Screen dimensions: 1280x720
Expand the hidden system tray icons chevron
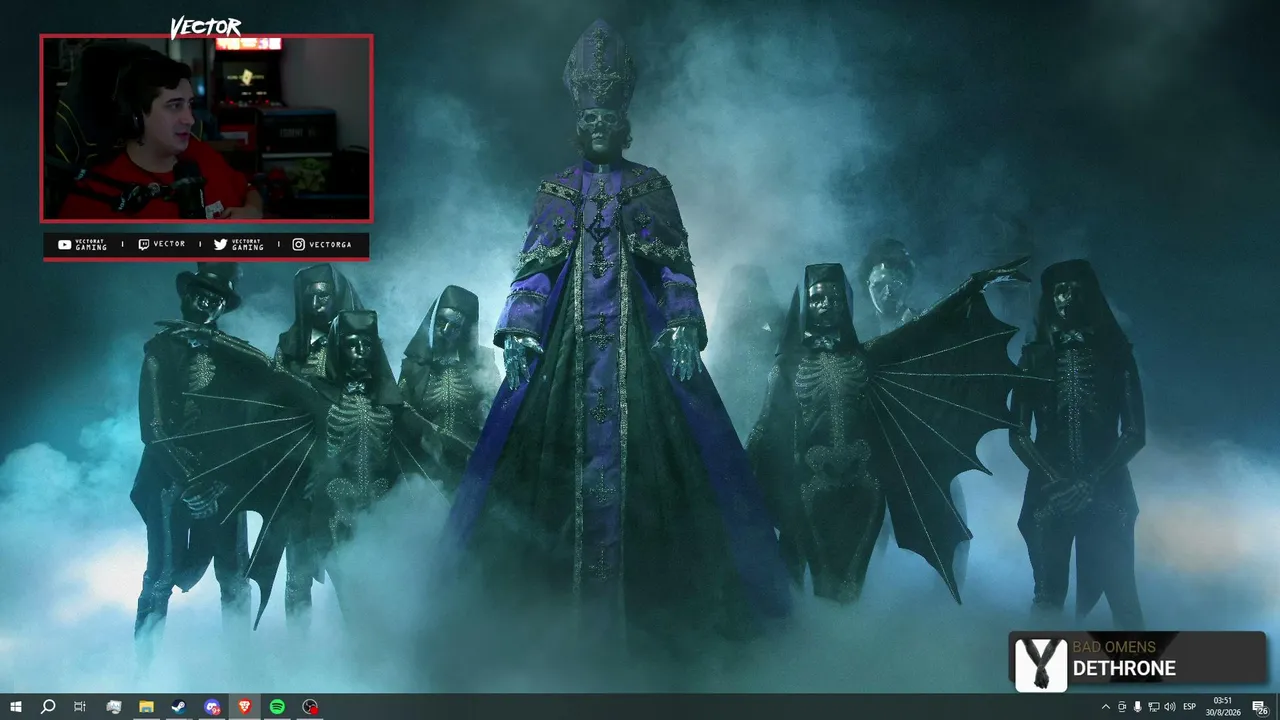[1105, 707]
